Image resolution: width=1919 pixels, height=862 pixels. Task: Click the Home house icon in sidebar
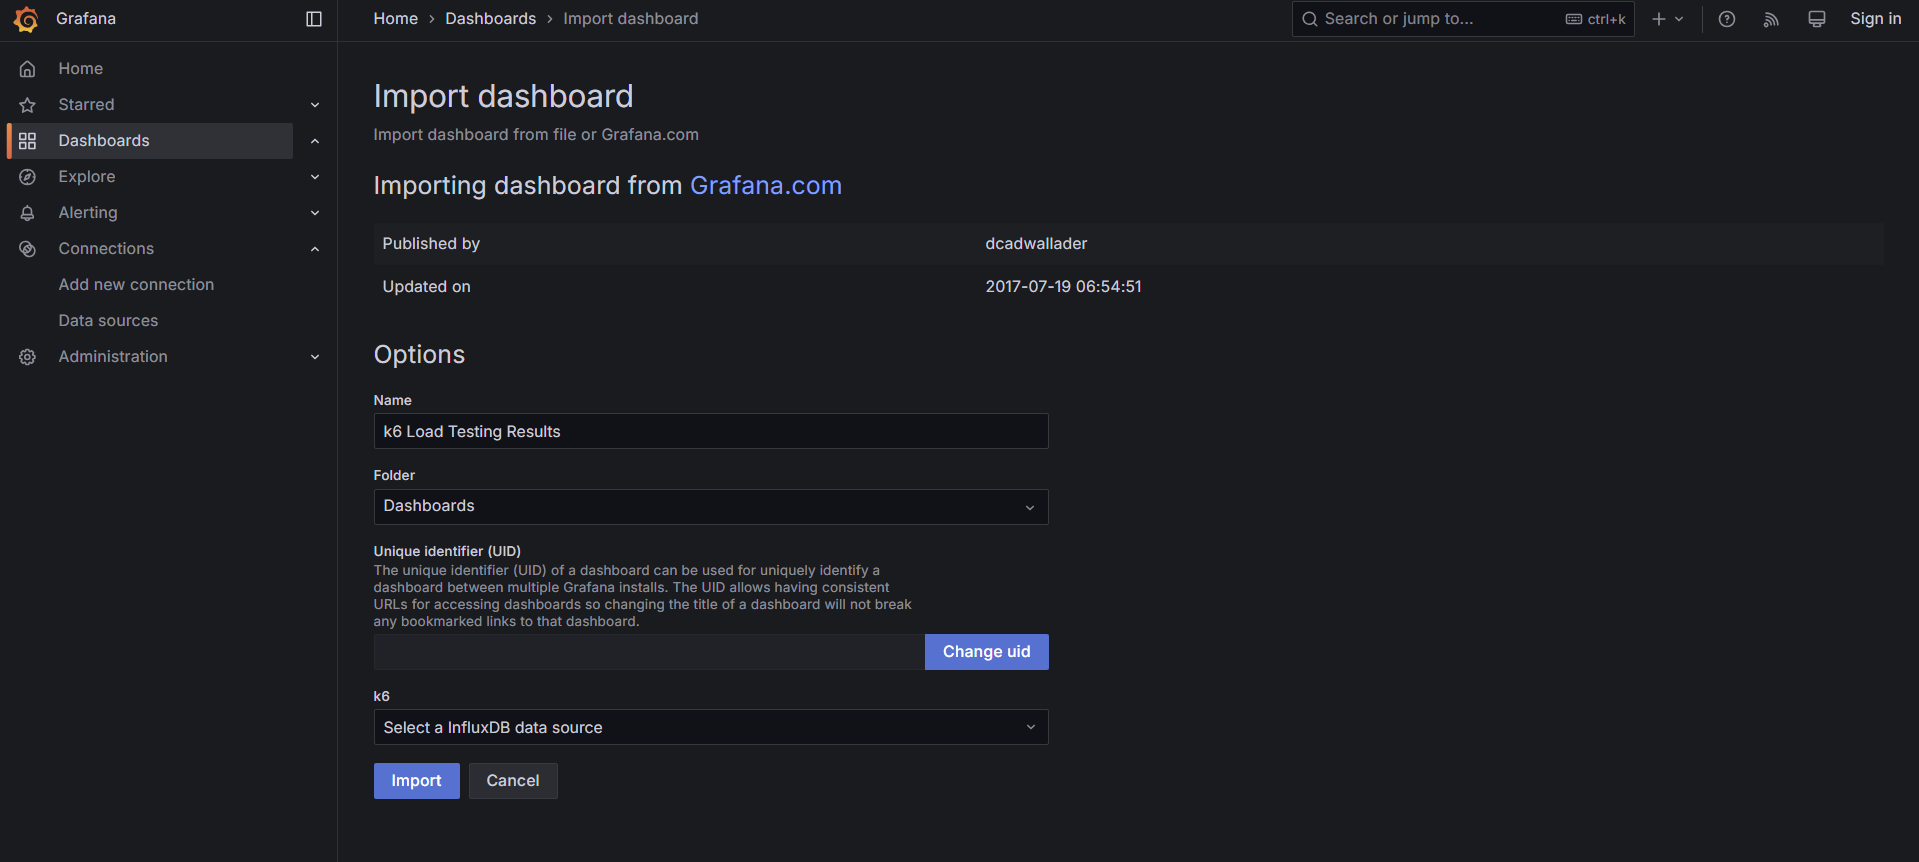click(28, 69)
